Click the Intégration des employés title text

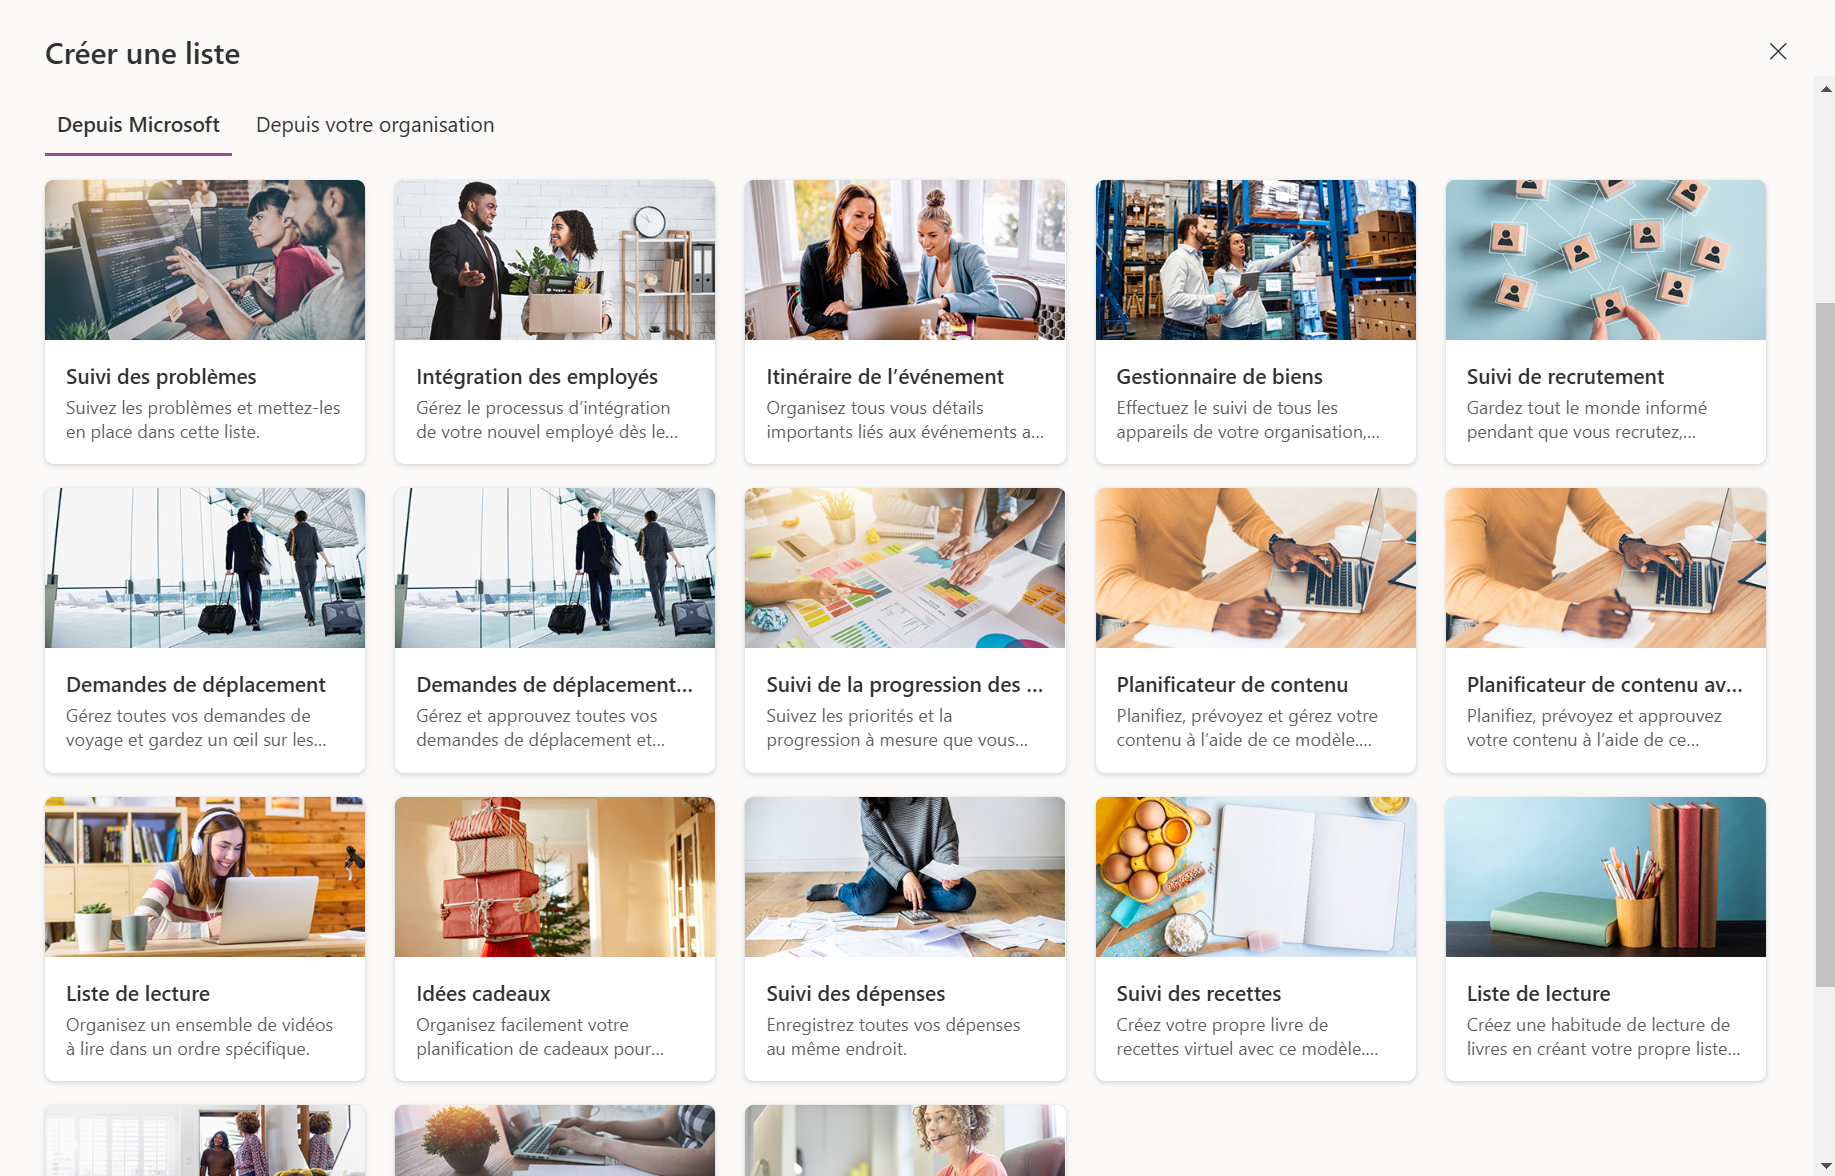pyautogui.click(x=537, y=377)
